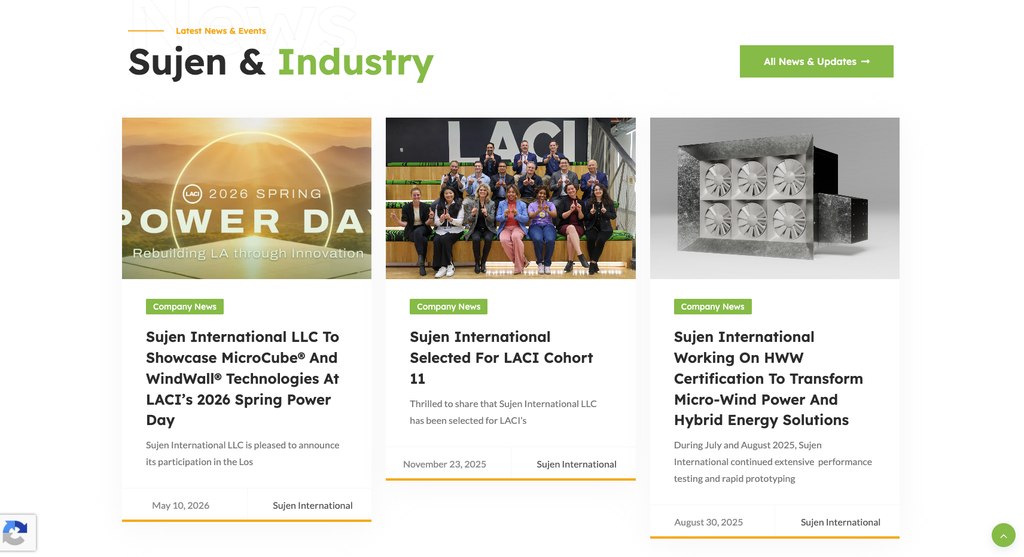
Task: Click Company News tag on LACI Cohort article
Action: coord(448,306)
